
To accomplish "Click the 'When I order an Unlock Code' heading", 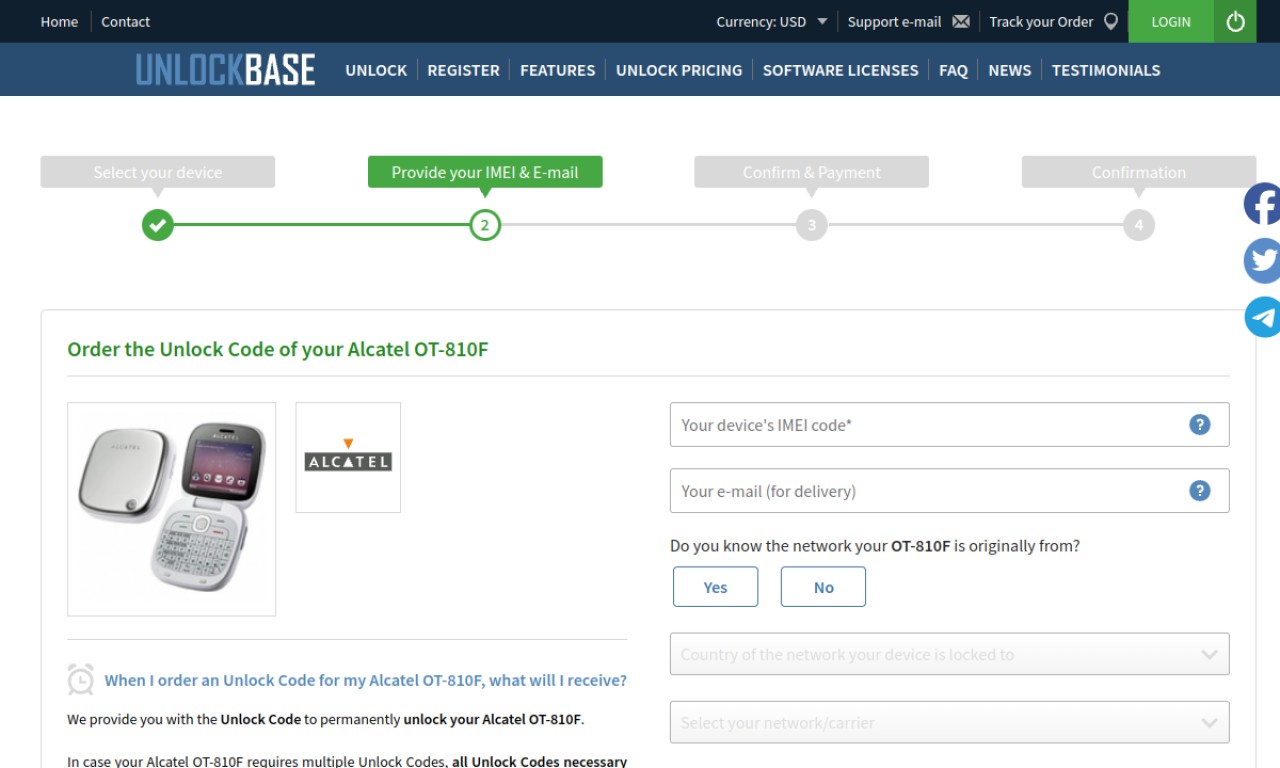I will (x=365, y=680).
